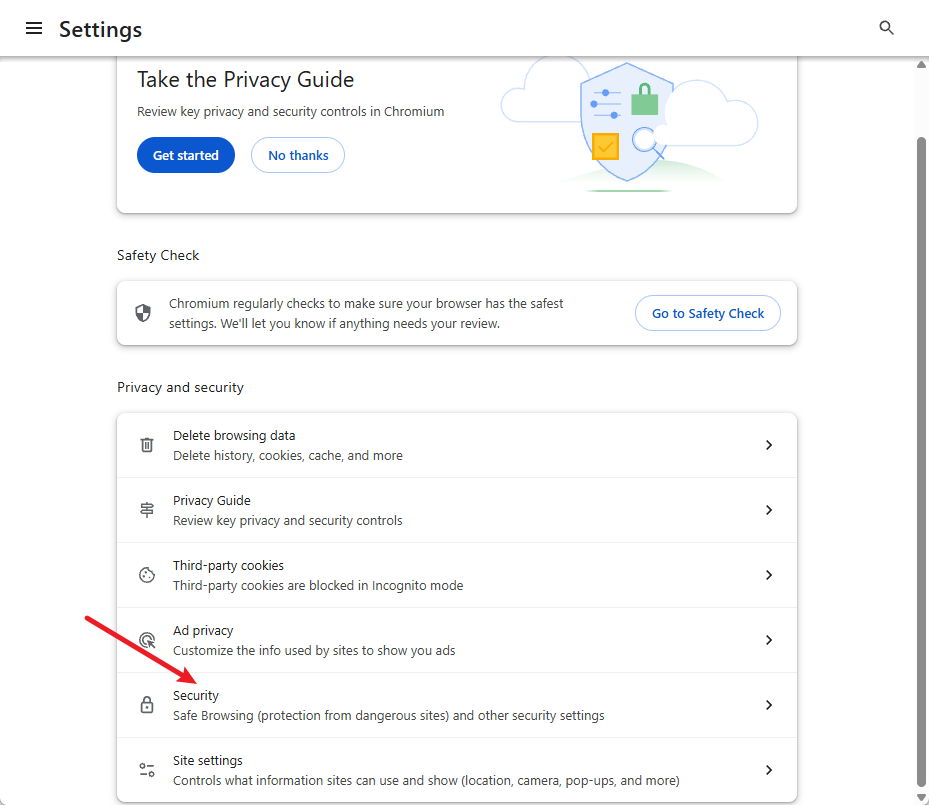Open the hamburger main menu
929x805 pixels.
pyautogui.click(x=34, y=28)
